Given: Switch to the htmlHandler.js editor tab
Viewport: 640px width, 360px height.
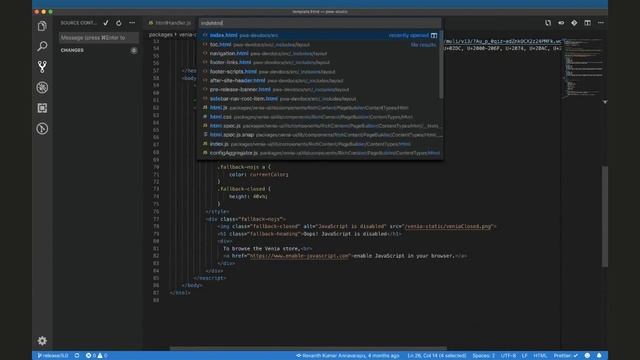Looking at the screenshot, I should [x=170, y=23].
